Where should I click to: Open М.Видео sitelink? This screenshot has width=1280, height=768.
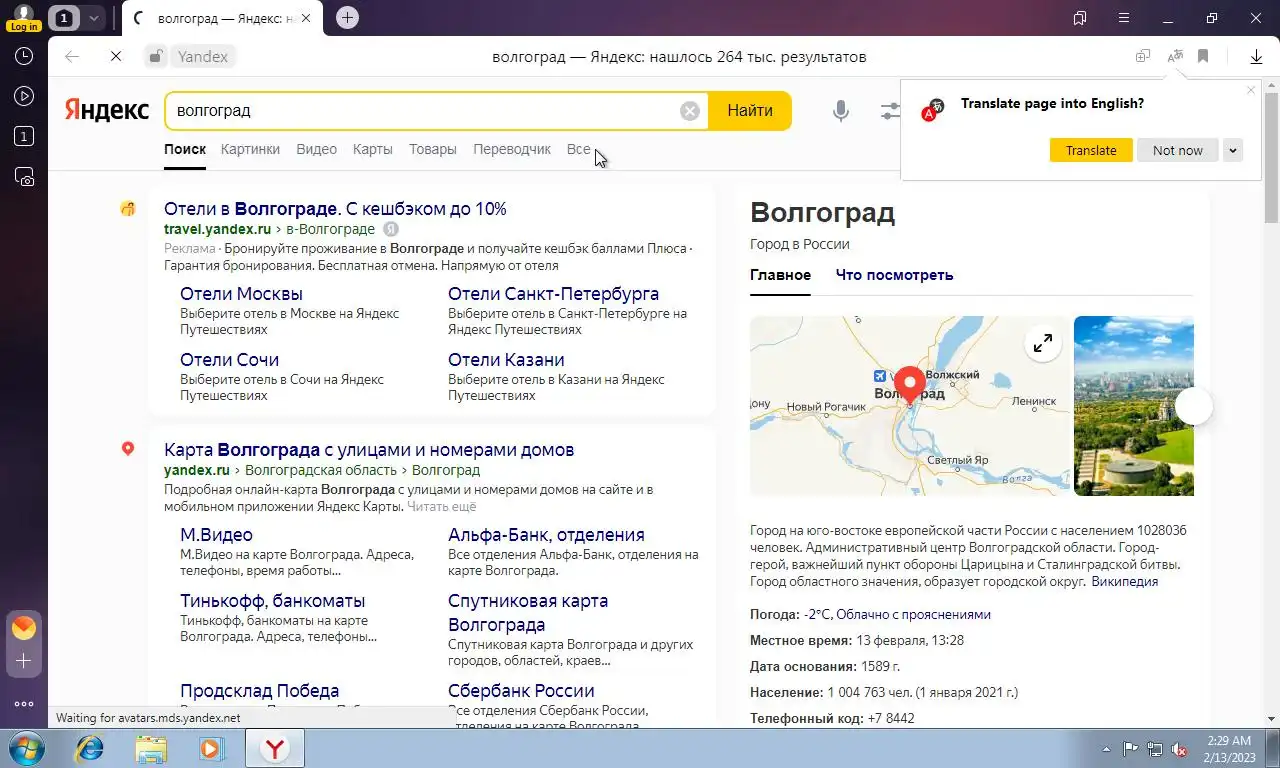tap(216, 535)
